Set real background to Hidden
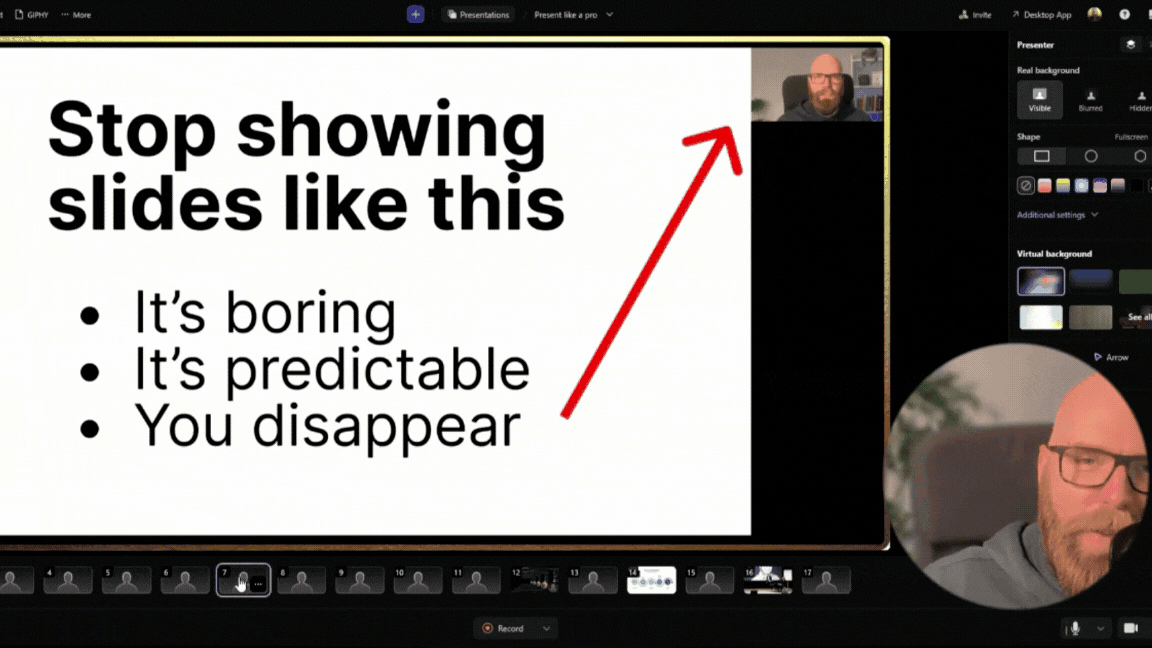This screenshot has width=1152, height=648. coord(1140,100)
